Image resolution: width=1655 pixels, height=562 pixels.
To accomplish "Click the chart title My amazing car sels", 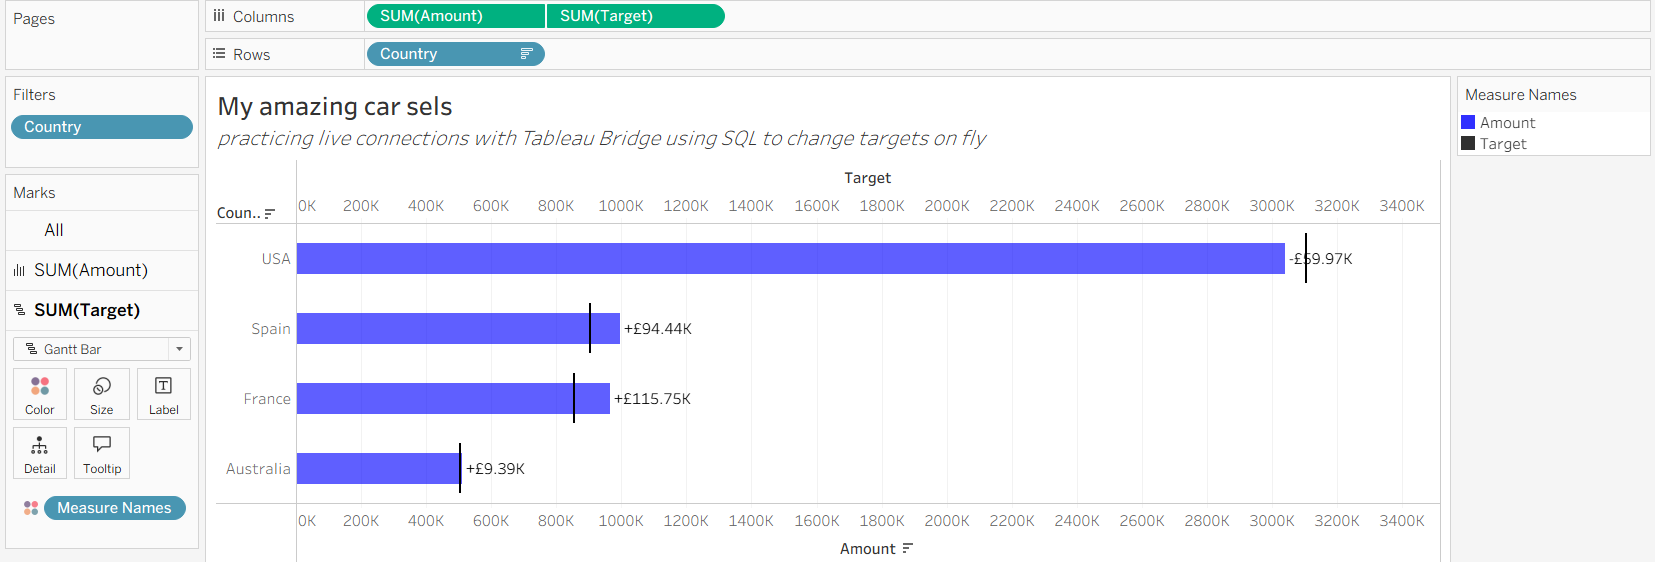I will tap(335, 106).
